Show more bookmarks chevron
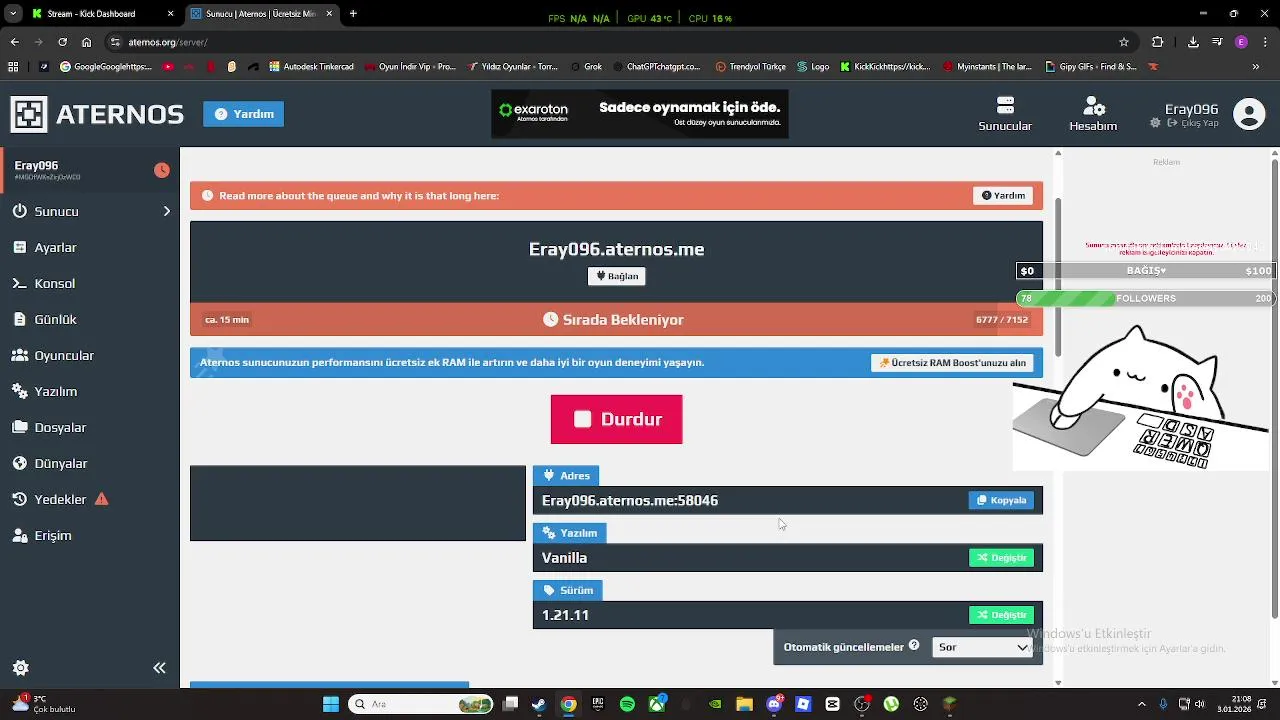The height and width of the screenshot is (720, 1280). point(1256,67)
